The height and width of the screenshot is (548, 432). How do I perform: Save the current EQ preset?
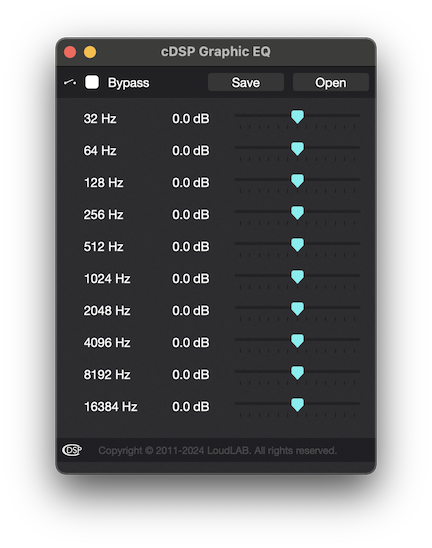246,82
